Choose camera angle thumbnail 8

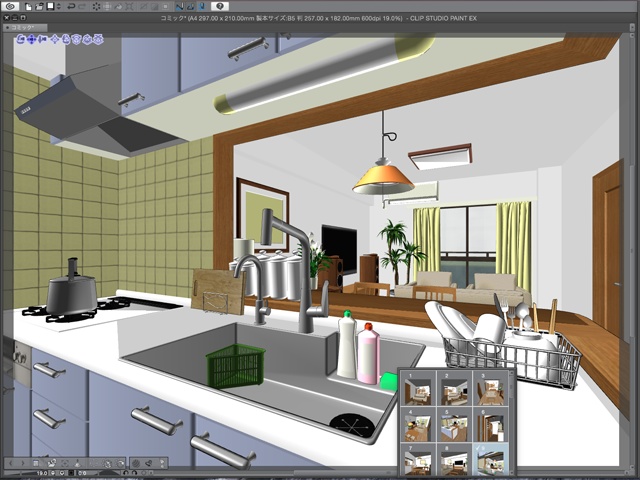pos(454,459)
